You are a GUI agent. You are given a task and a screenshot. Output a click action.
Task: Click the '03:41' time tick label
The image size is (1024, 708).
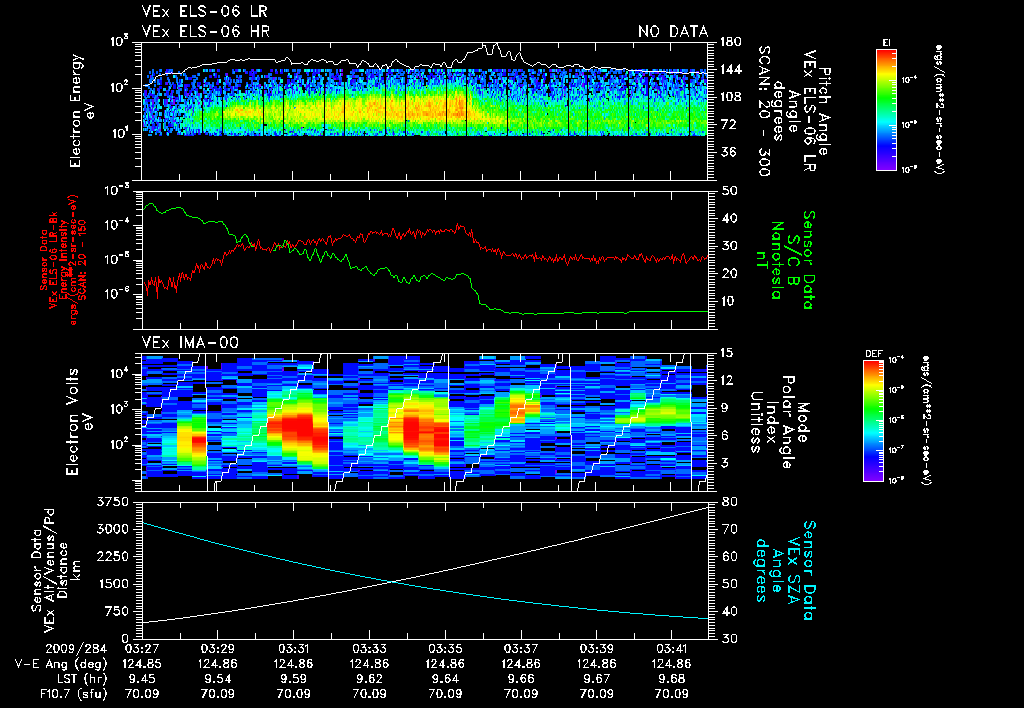click(672, 649)
